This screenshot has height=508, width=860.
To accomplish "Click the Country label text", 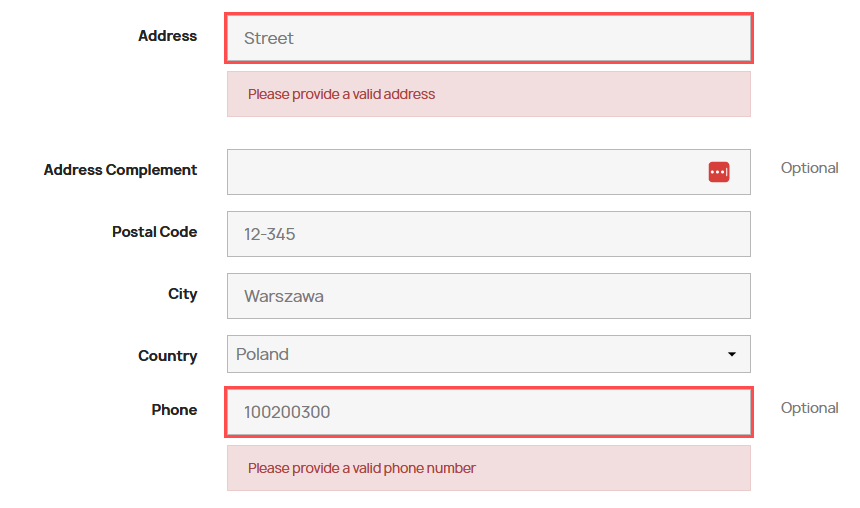I will click(167, 356).
